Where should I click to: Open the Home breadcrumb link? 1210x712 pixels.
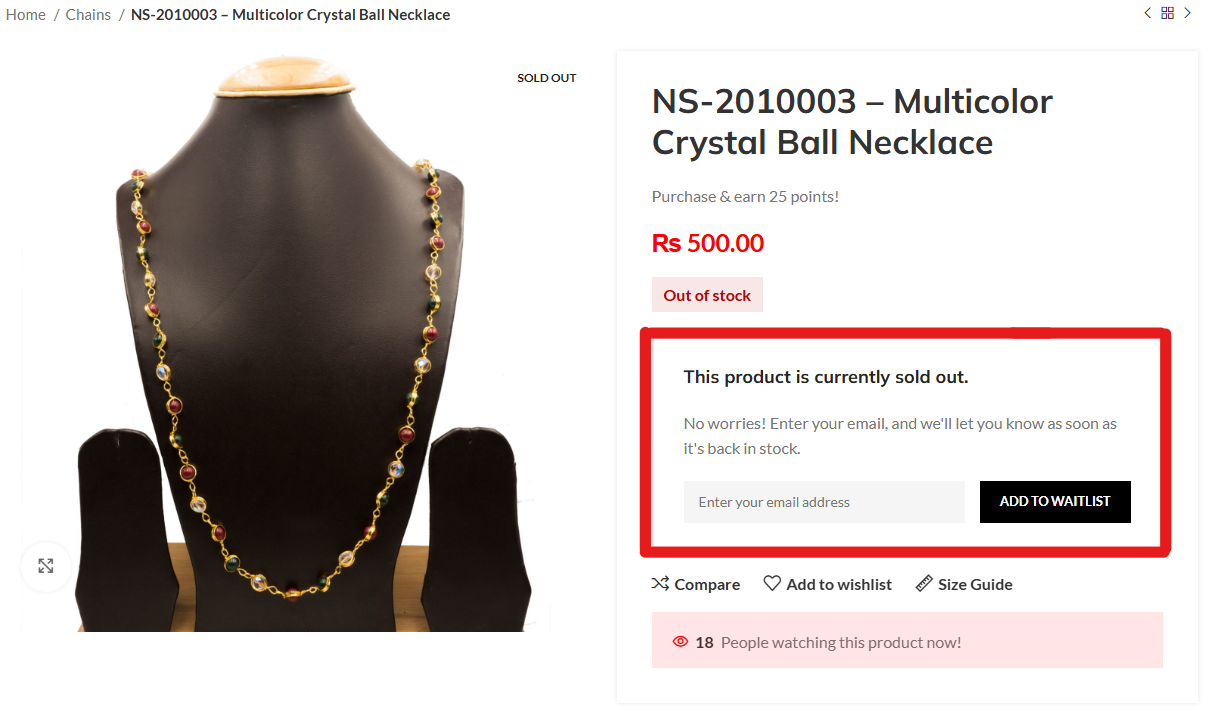tap(26, 15)
